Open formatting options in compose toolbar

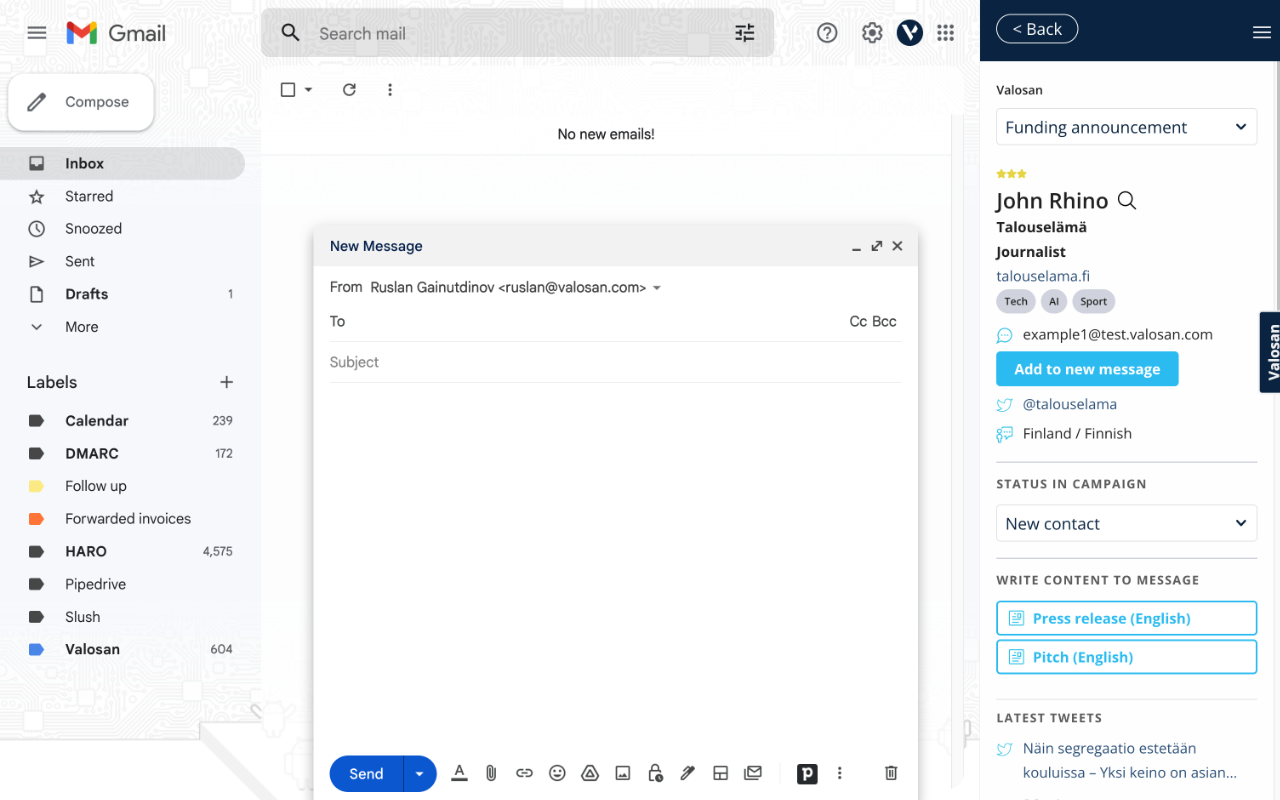(x=459, y=773)
